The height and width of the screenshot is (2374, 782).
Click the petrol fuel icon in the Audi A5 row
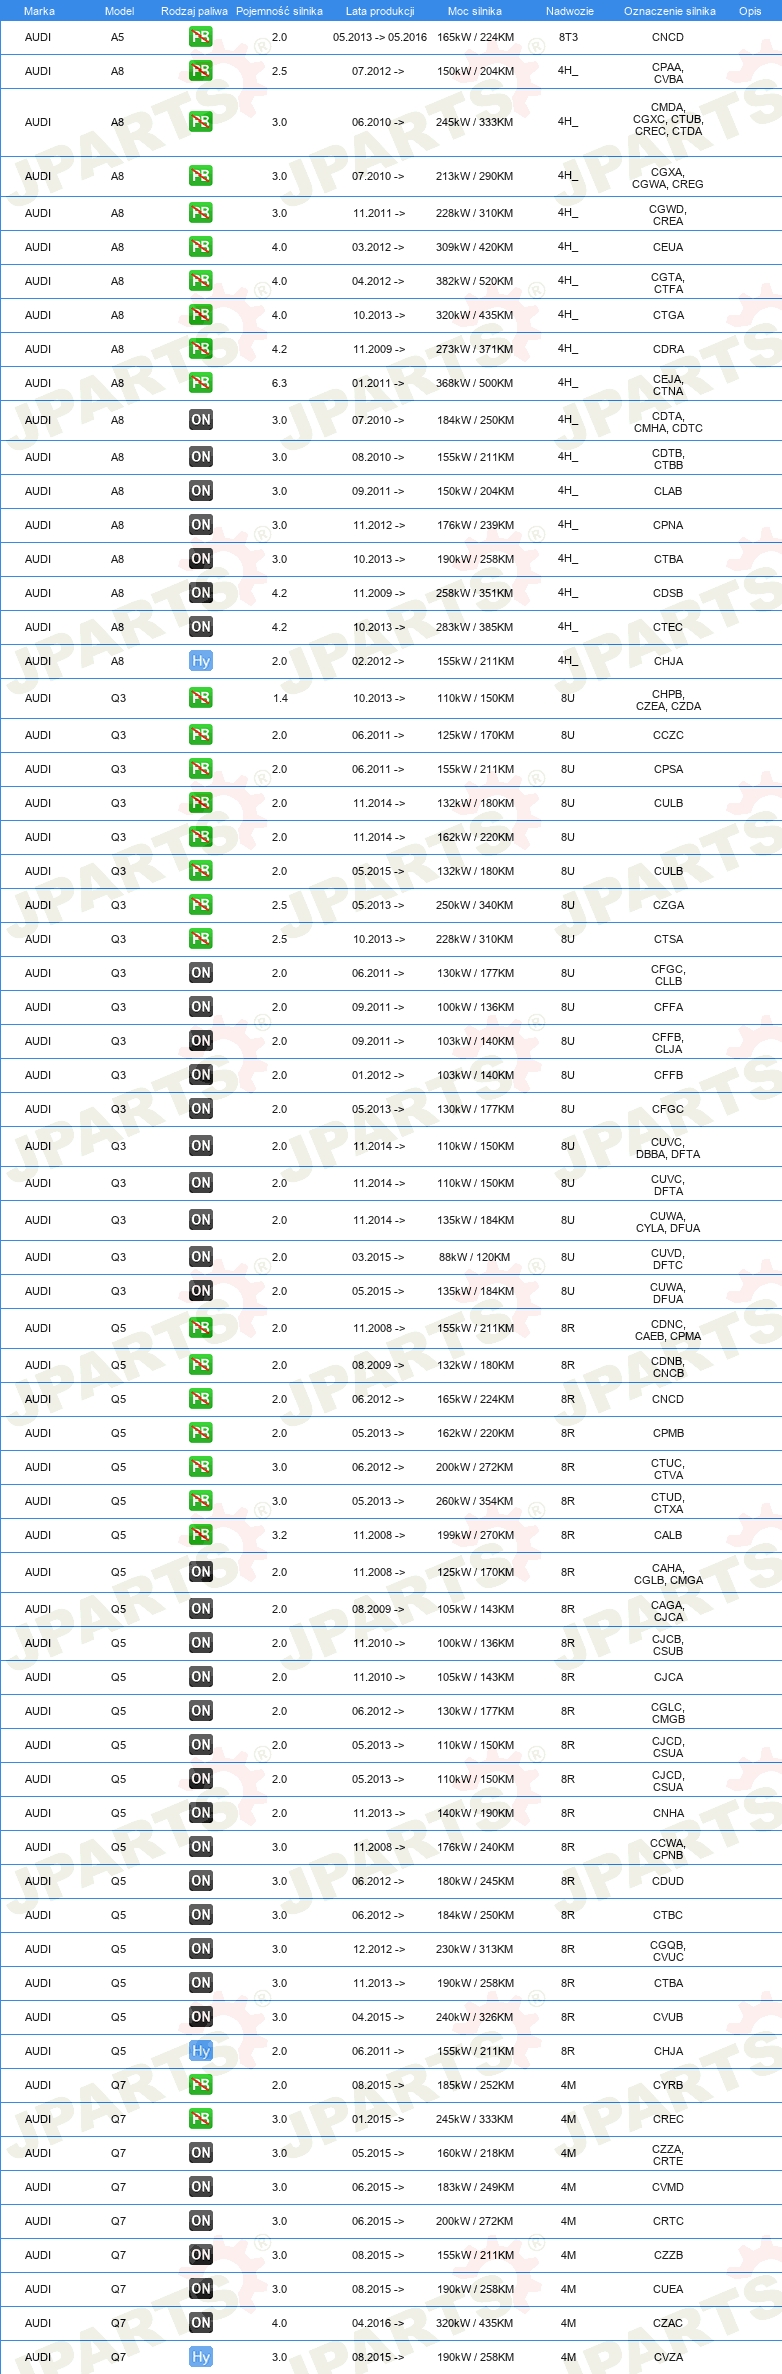click(200, 37)
